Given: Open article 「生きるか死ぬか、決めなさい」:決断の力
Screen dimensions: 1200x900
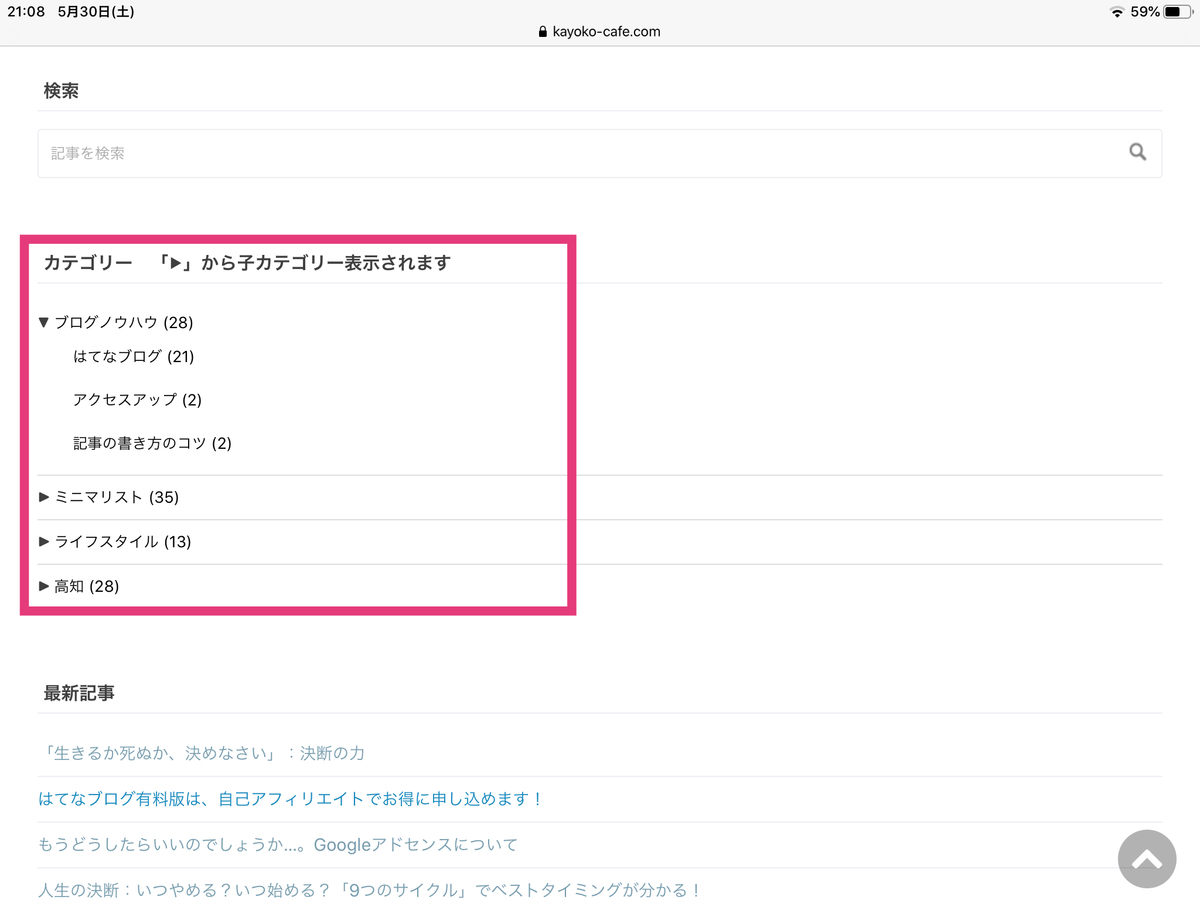Looking at the screenshot, I should coord(204,753).
